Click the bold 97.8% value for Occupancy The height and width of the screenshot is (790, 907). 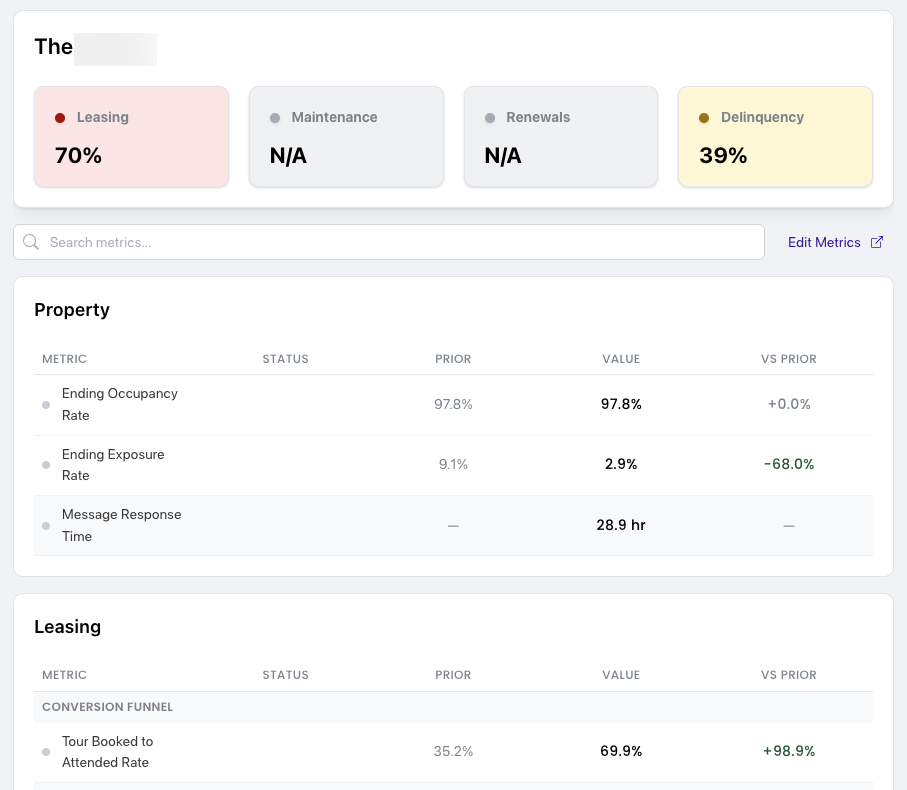point(621,404)
